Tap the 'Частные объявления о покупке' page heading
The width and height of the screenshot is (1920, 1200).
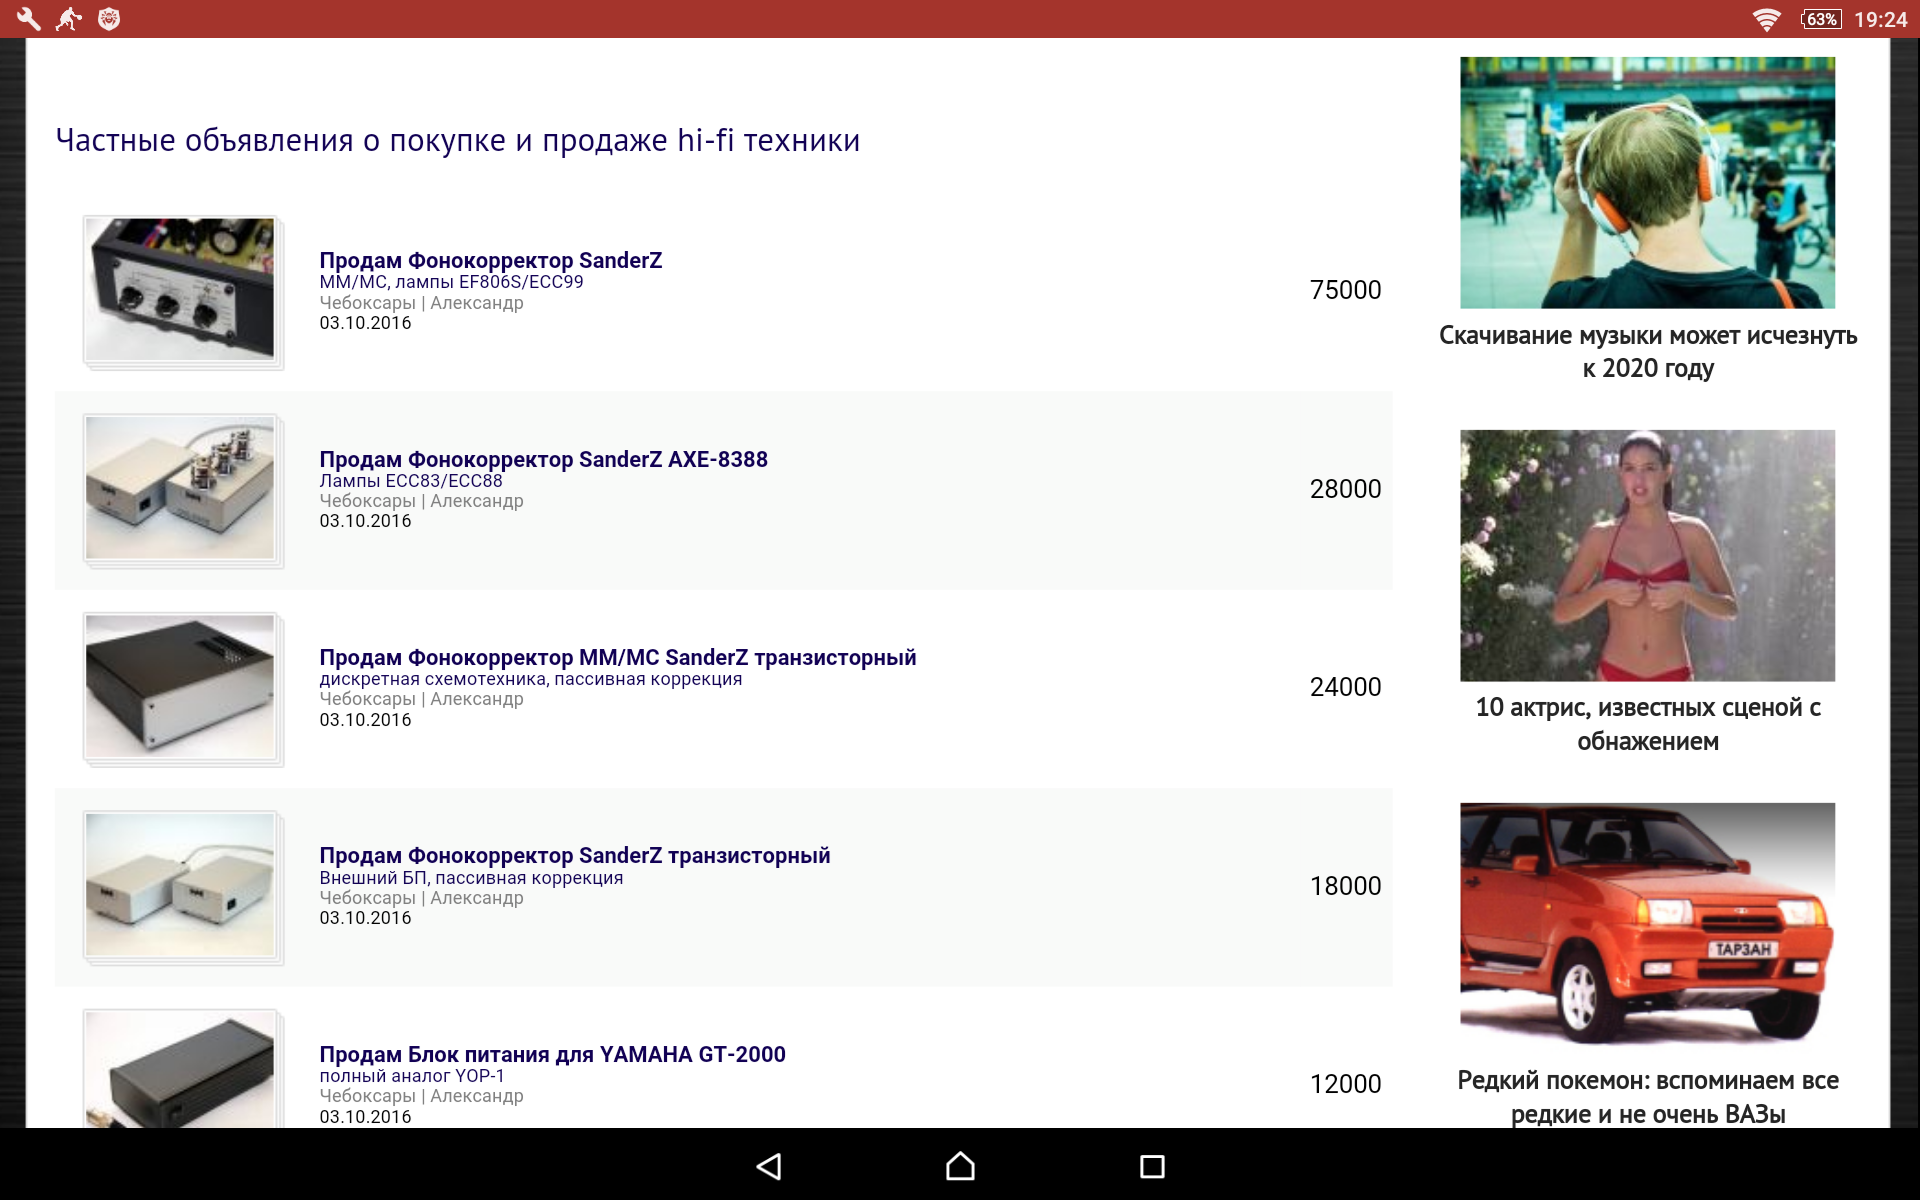[457, 140]
